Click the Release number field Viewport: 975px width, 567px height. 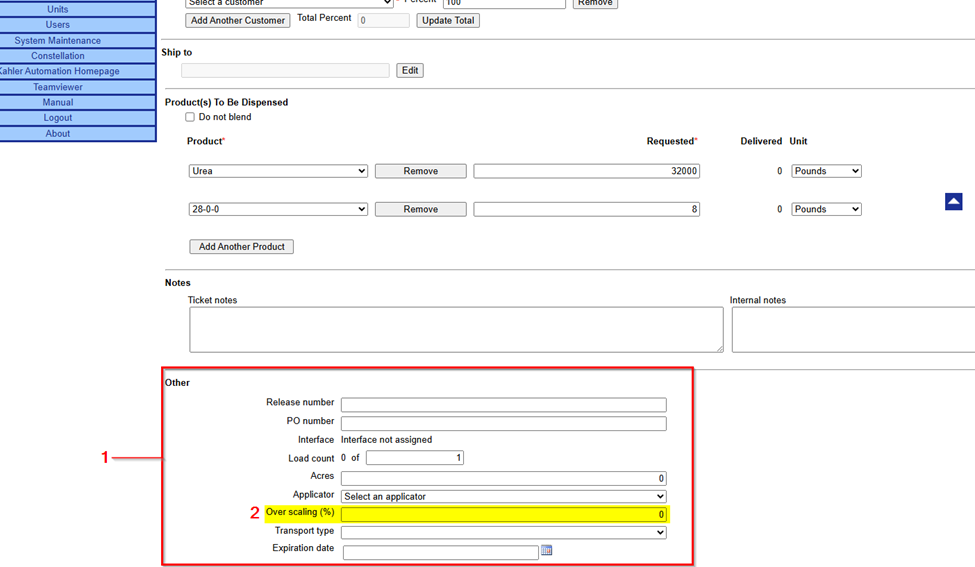tap(503, 405)
